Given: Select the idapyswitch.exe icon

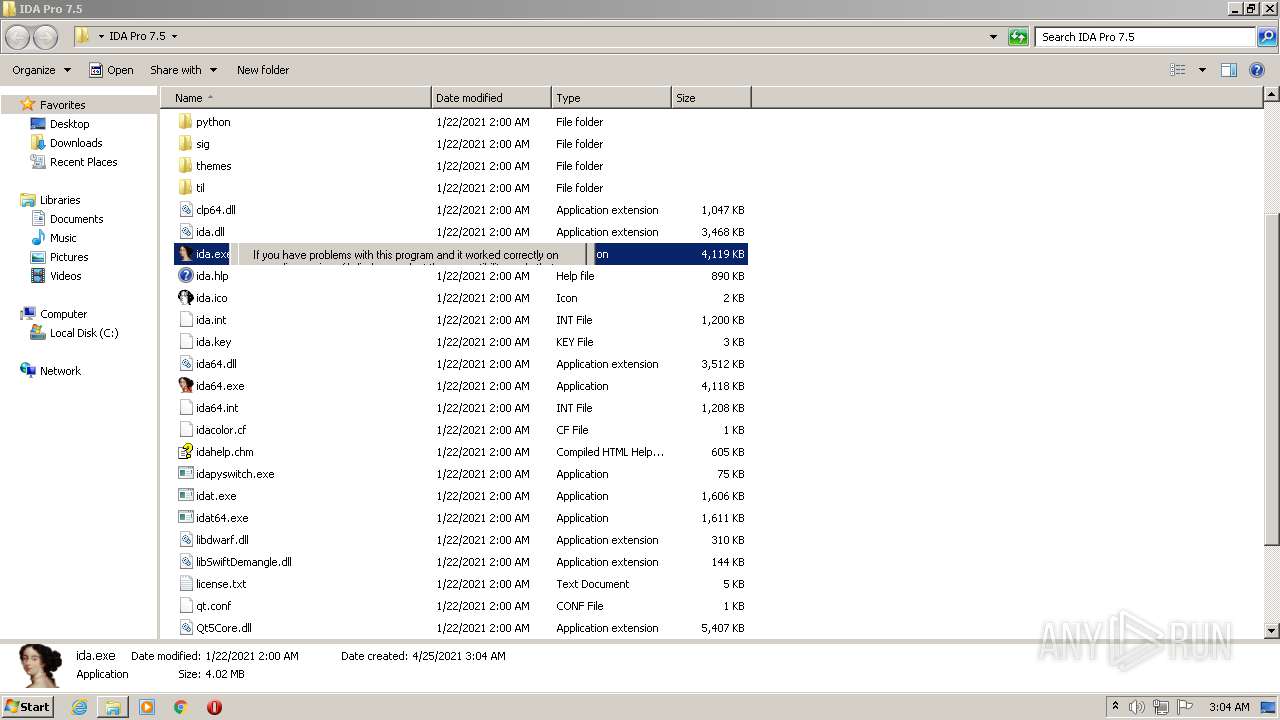Looking at the screenshot, I should point(185,474).
